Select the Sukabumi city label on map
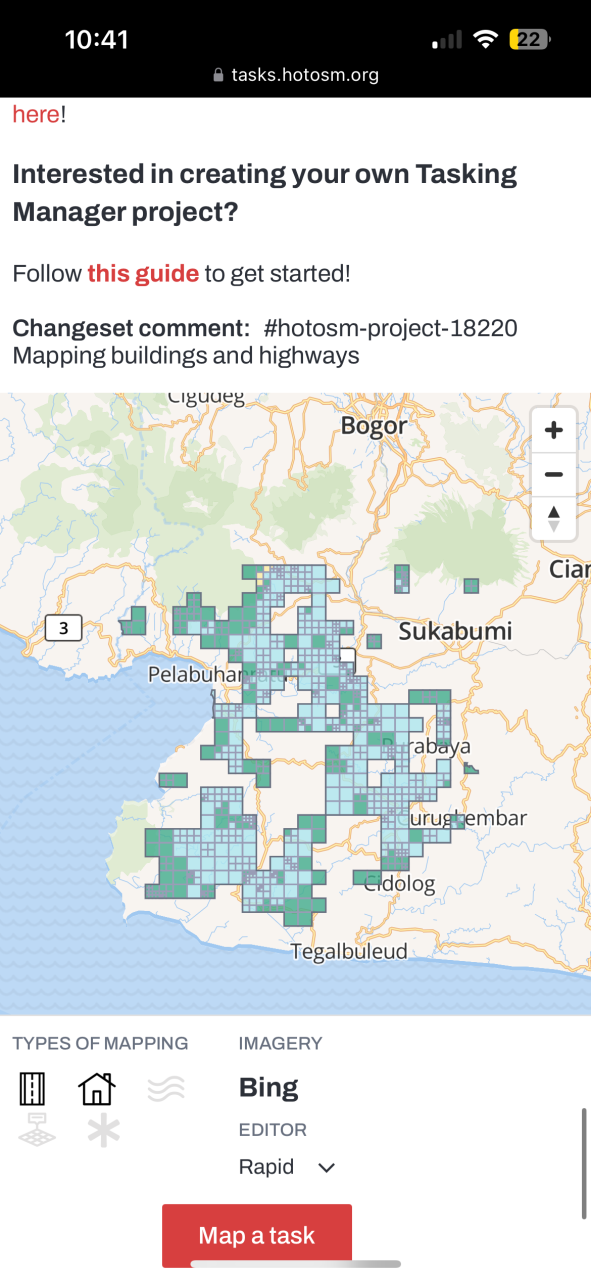The height and width of the screenshot is (1280, 591). click(455, 631)
